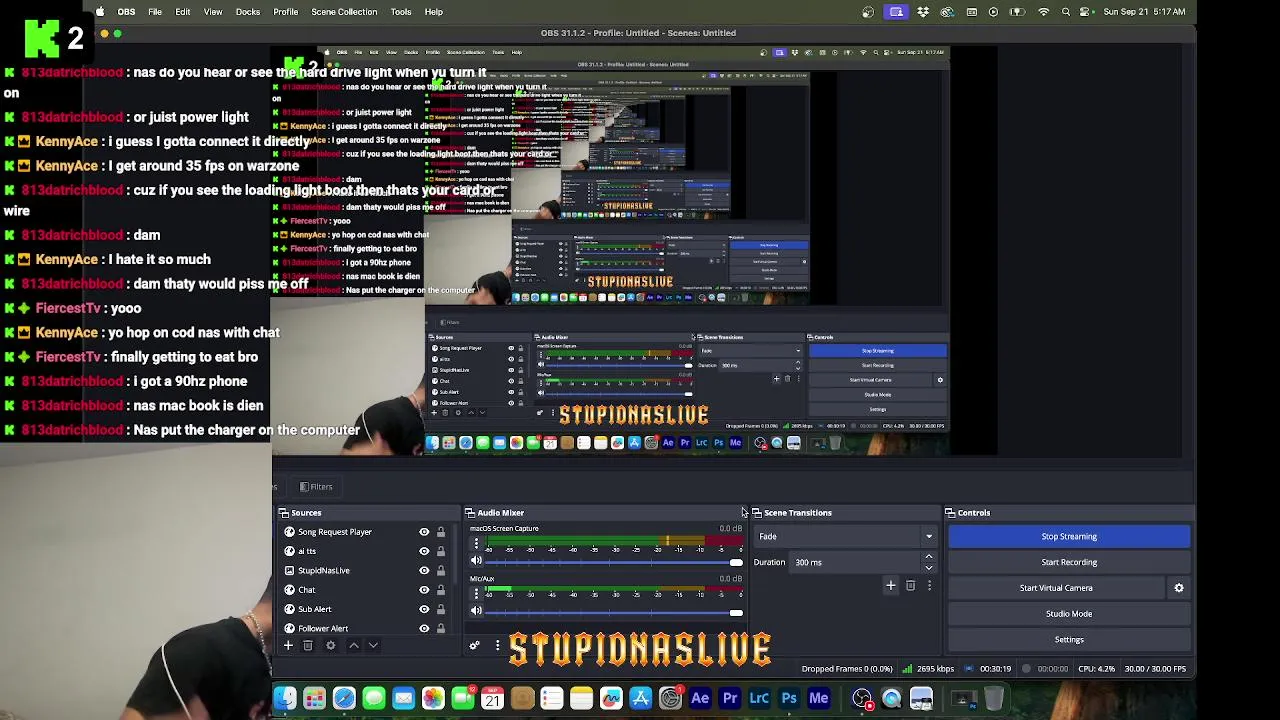Viewport: 1280px width, 720px height.
Task: Open Safari from the Dock
Action: pyautogui.click(x=344, y=698)
